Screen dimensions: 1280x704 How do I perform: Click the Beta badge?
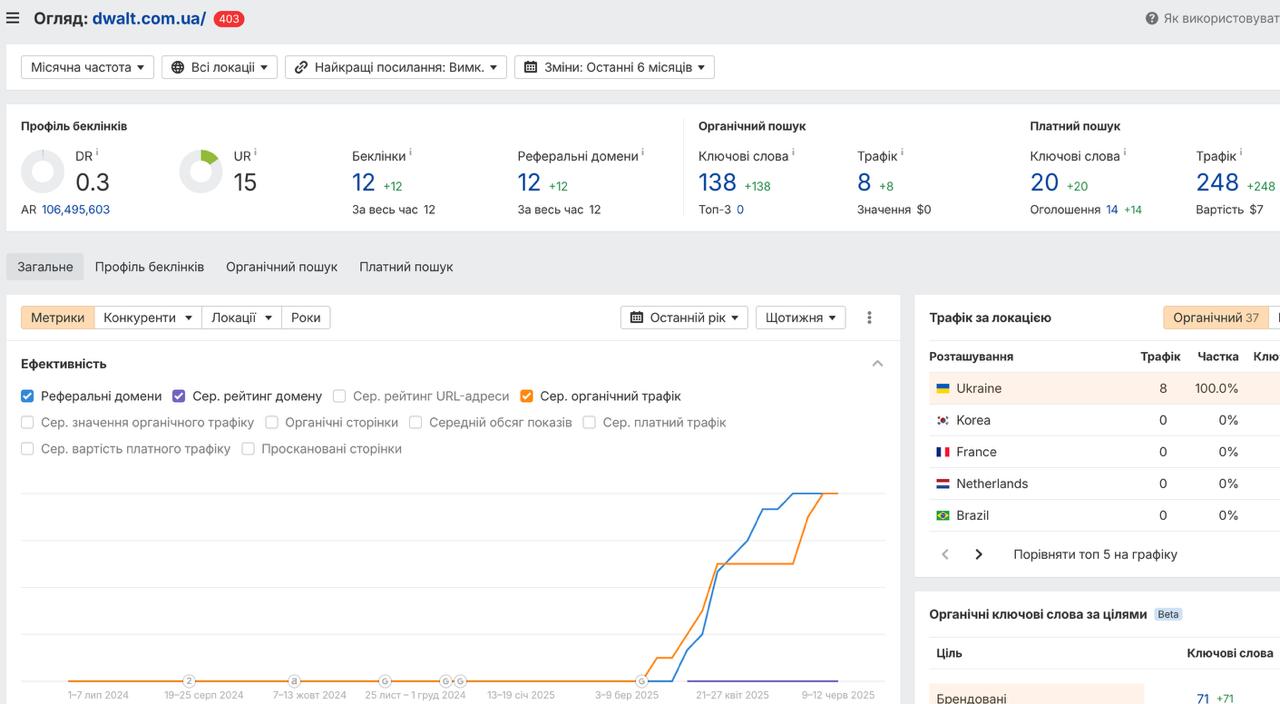[x=1168, y=614]
